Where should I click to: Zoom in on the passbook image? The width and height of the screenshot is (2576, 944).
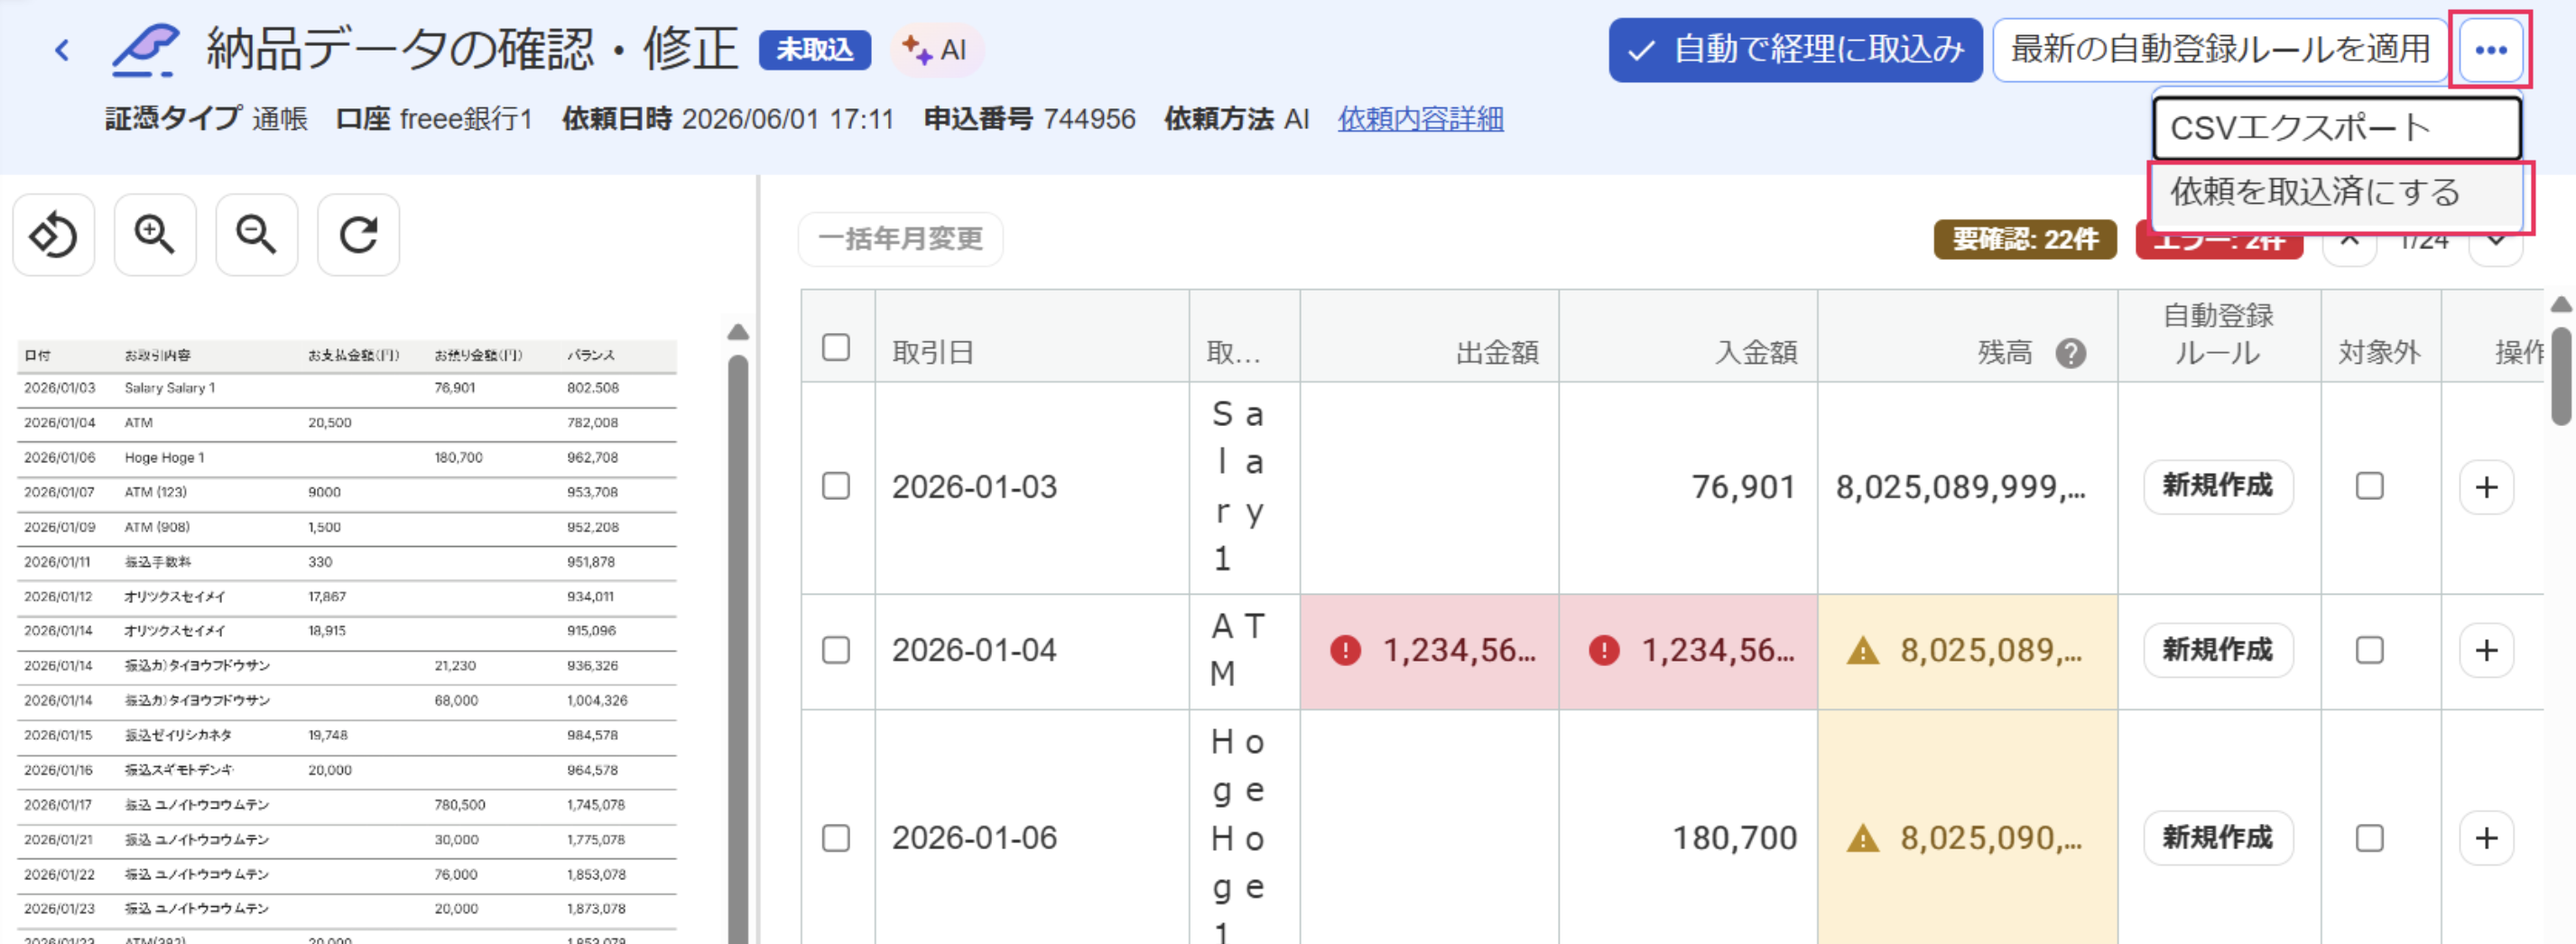(x=155, y=235)
